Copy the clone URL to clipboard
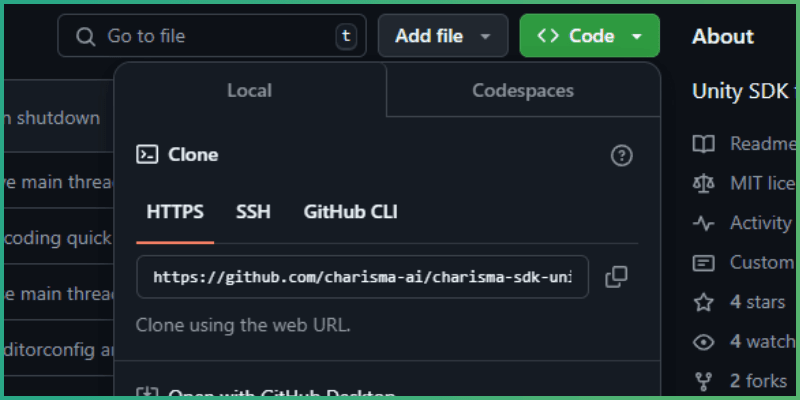This screenshot has width=800, height=400. pos(616,277)
